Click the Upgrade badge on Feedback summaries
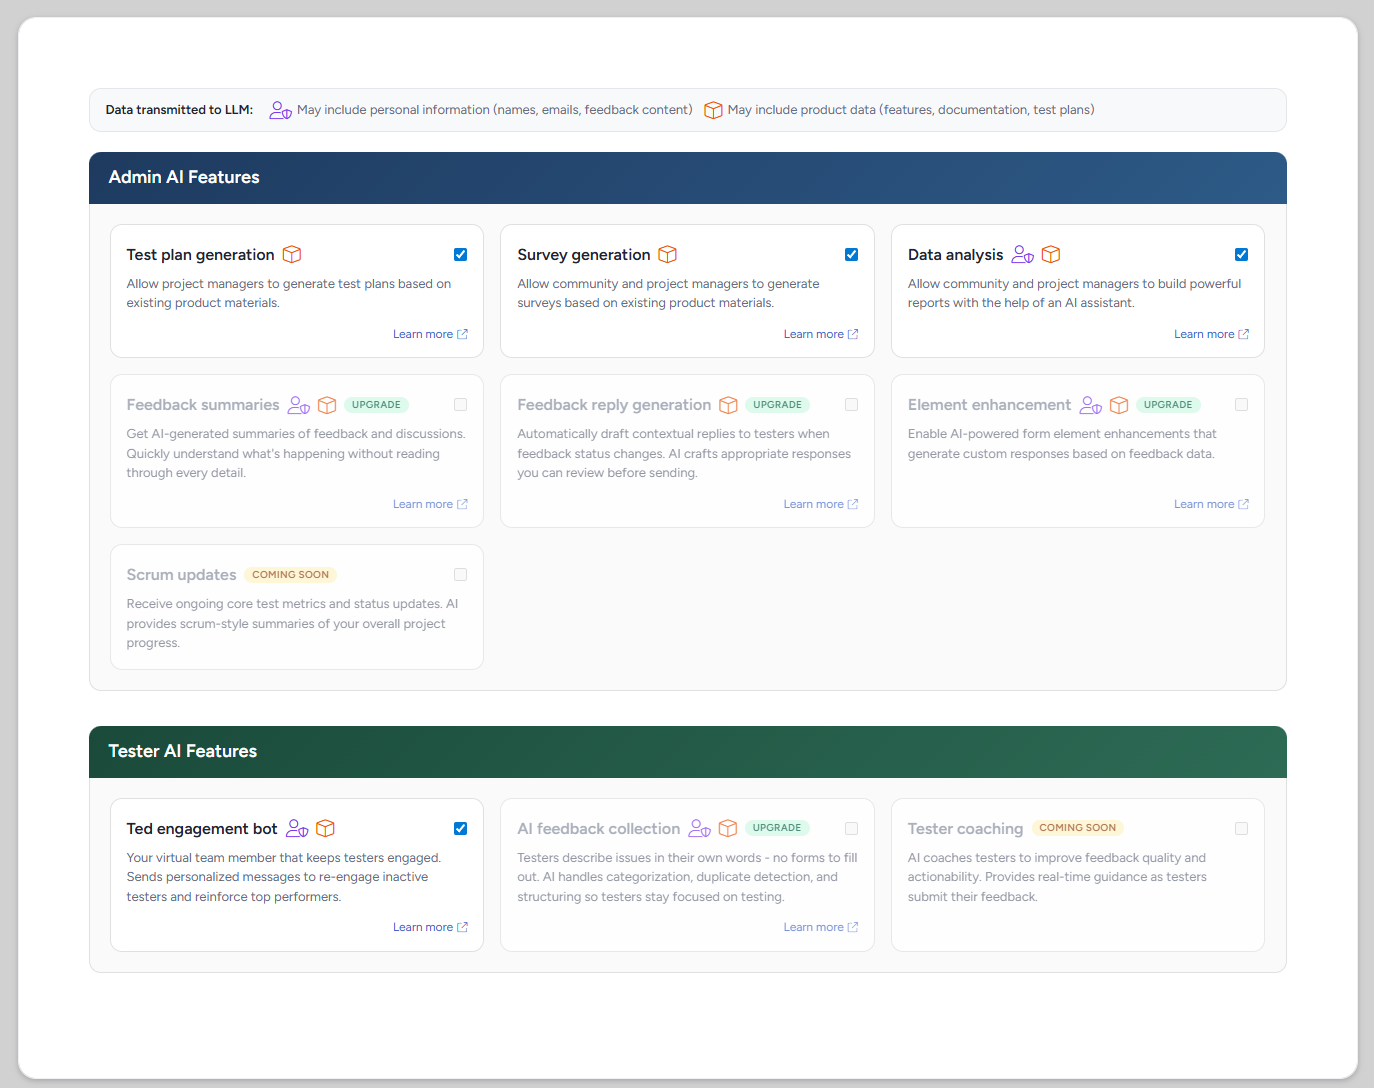 [x=376, y=405]
